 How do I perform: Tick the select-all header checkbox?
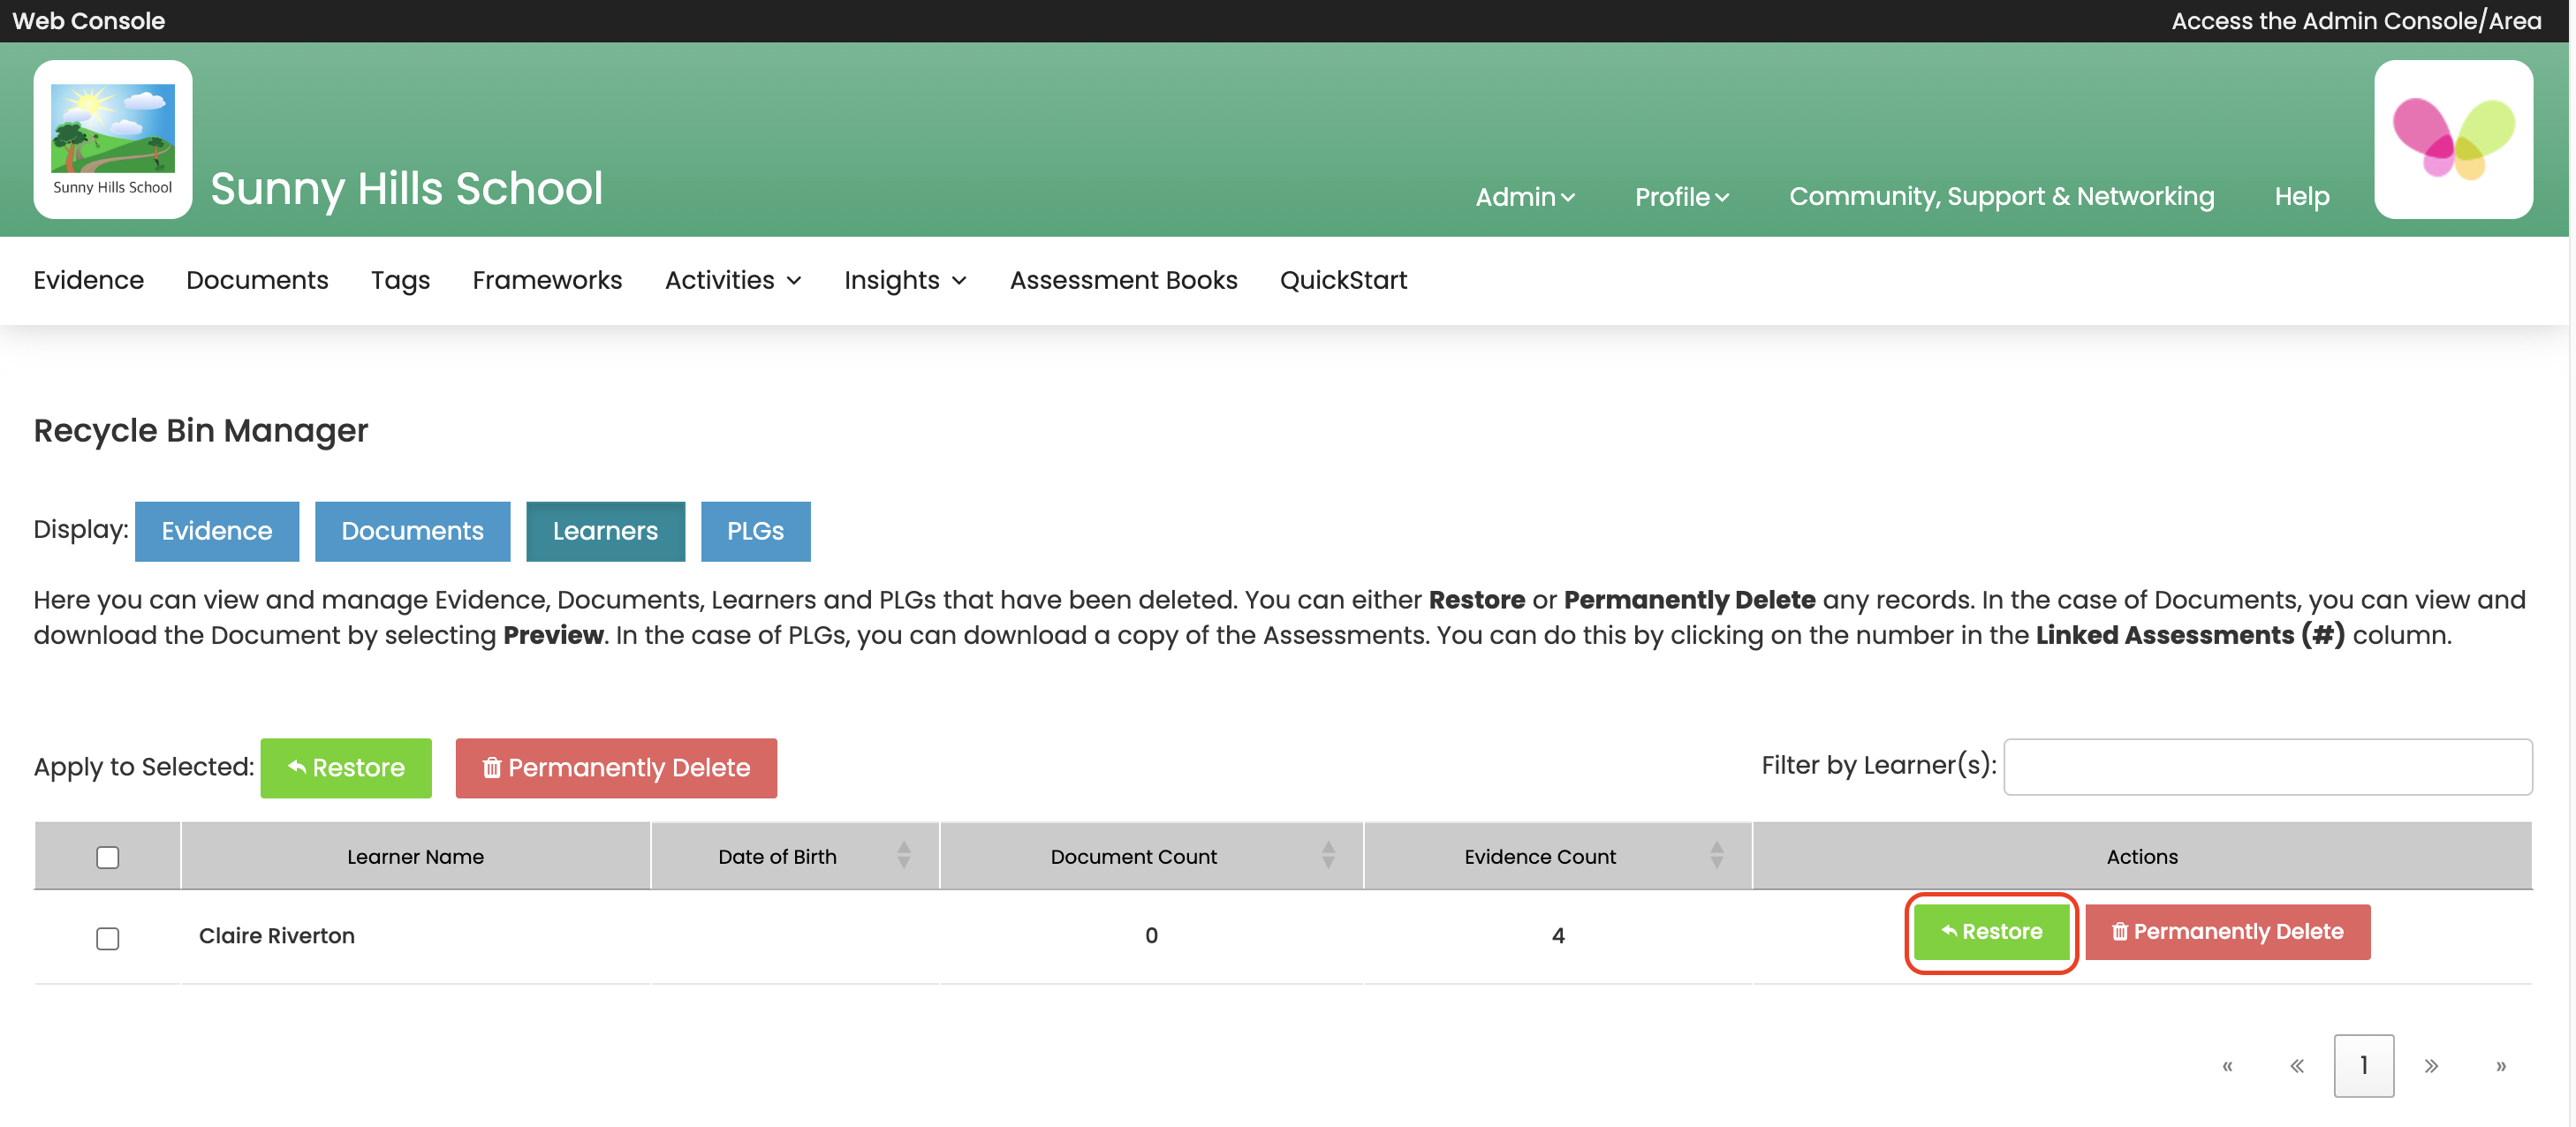pos(107,857)
